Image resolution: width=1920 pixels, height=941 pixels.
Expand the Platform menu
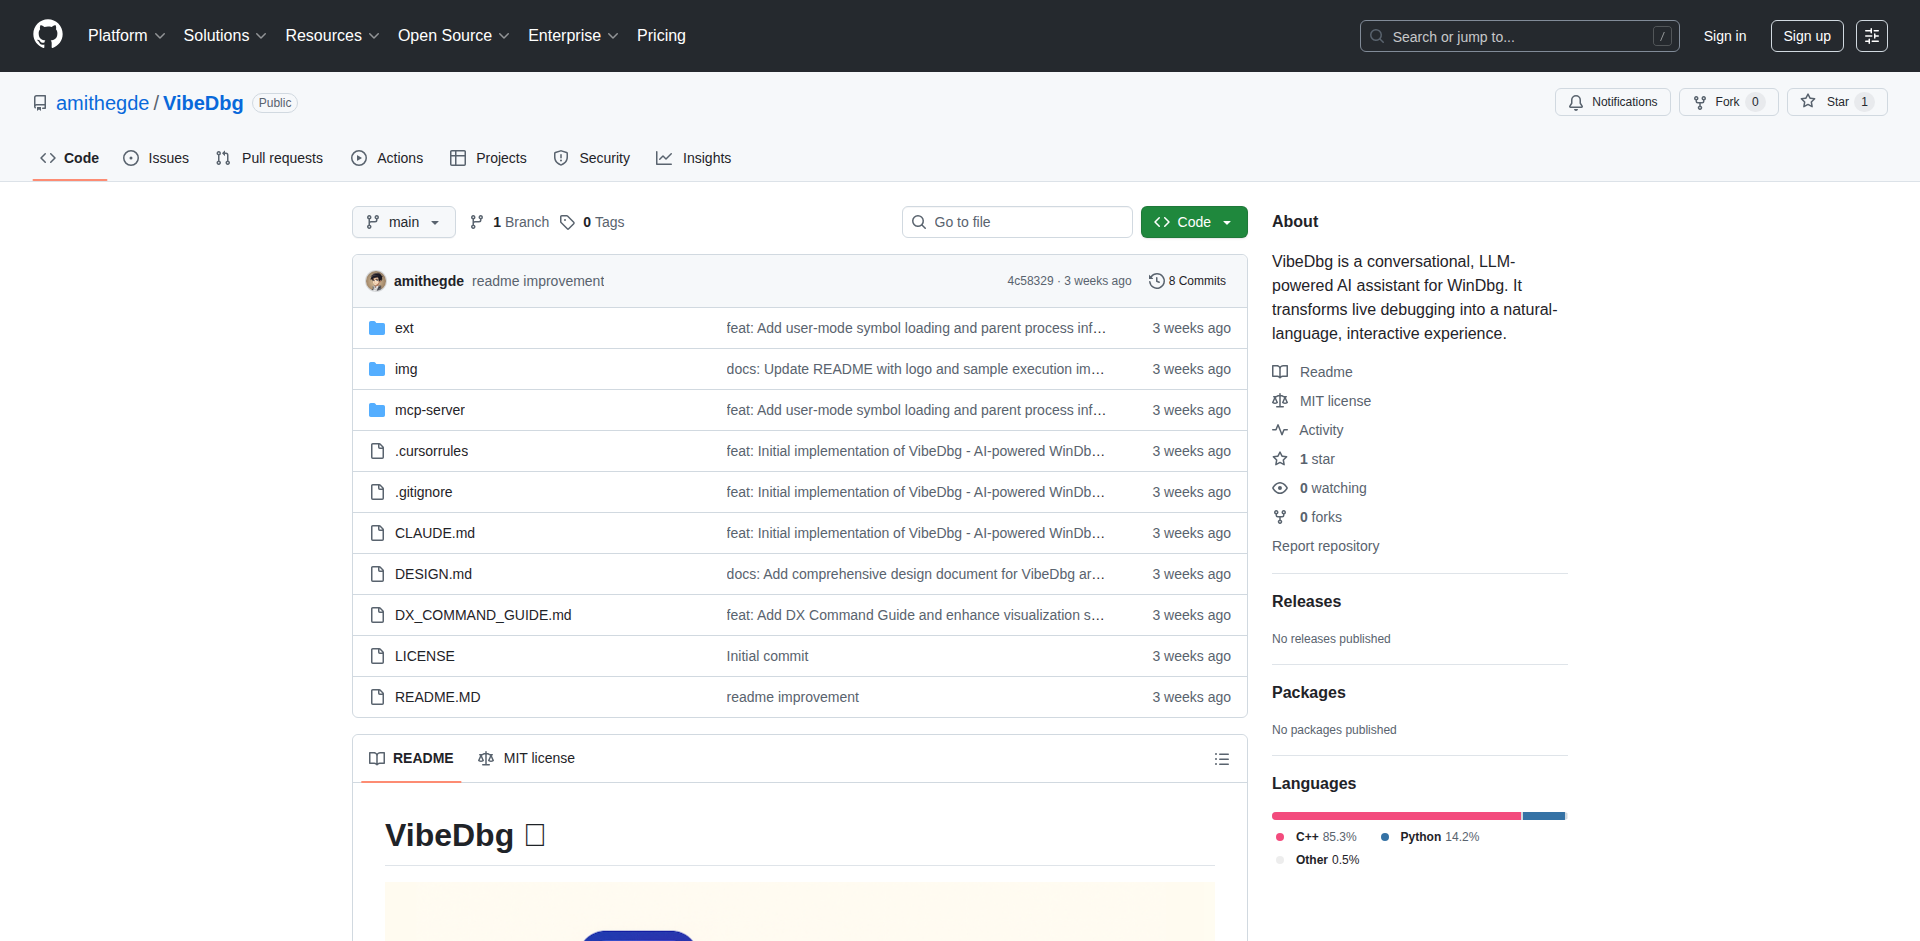[x=126, y=35]
